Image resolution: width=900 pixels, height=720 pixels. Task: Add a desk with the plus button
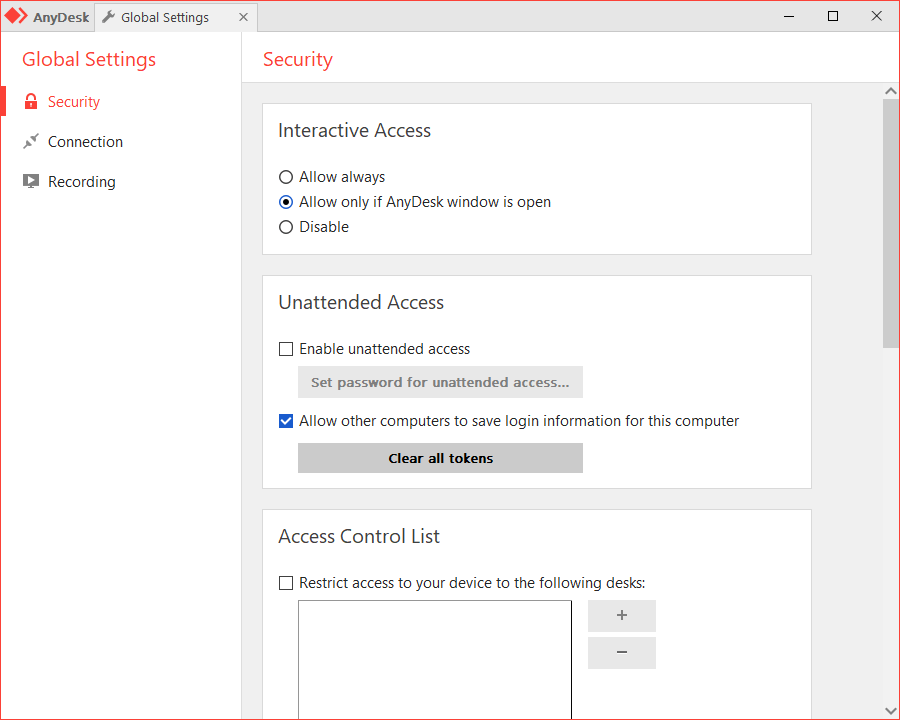click(622, 616)
